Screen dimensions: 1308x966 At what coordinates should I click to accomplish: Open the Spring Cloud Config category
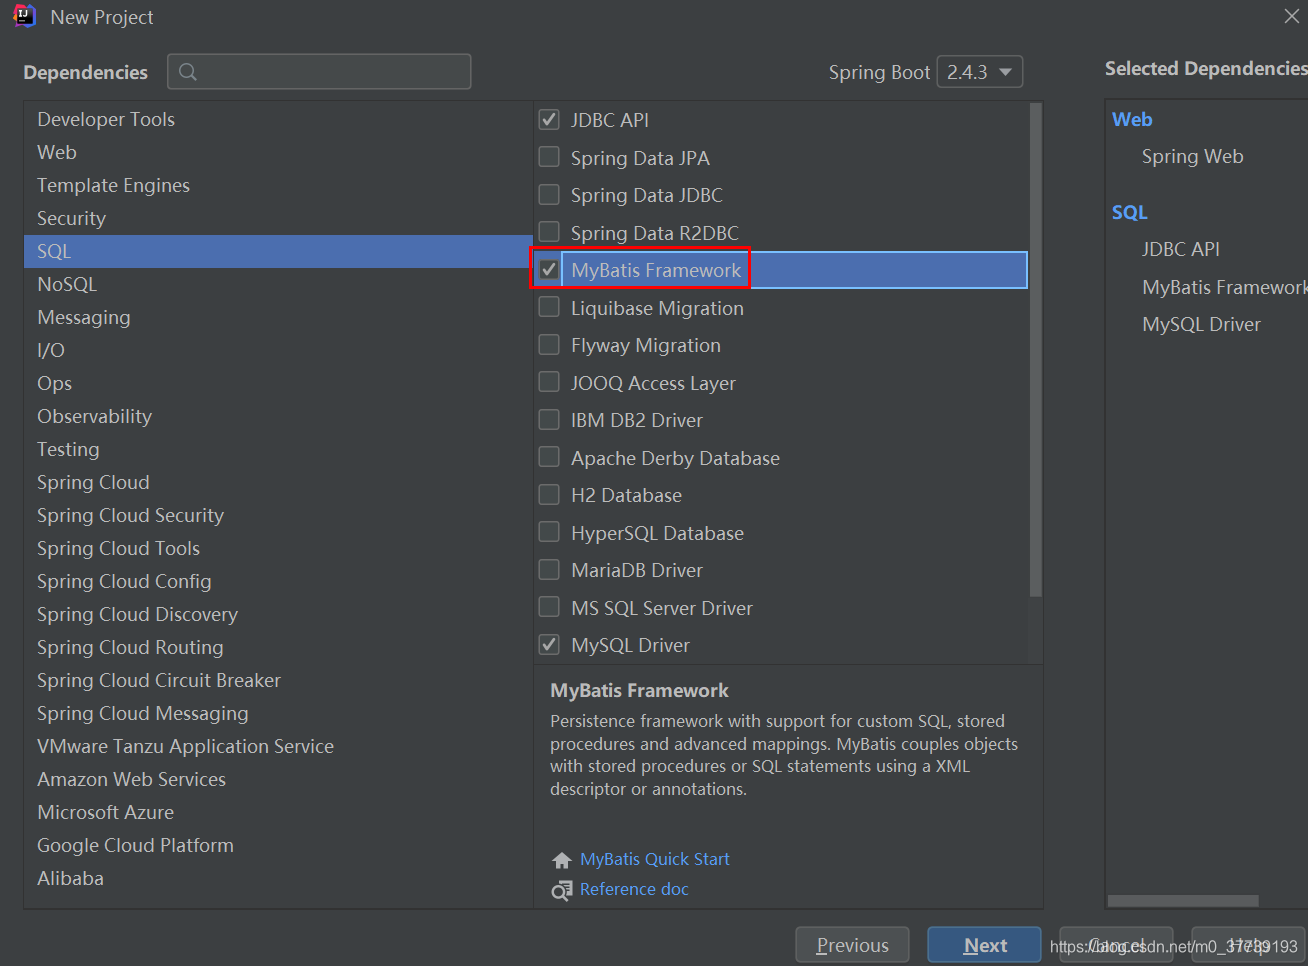[x=278, y=581]
